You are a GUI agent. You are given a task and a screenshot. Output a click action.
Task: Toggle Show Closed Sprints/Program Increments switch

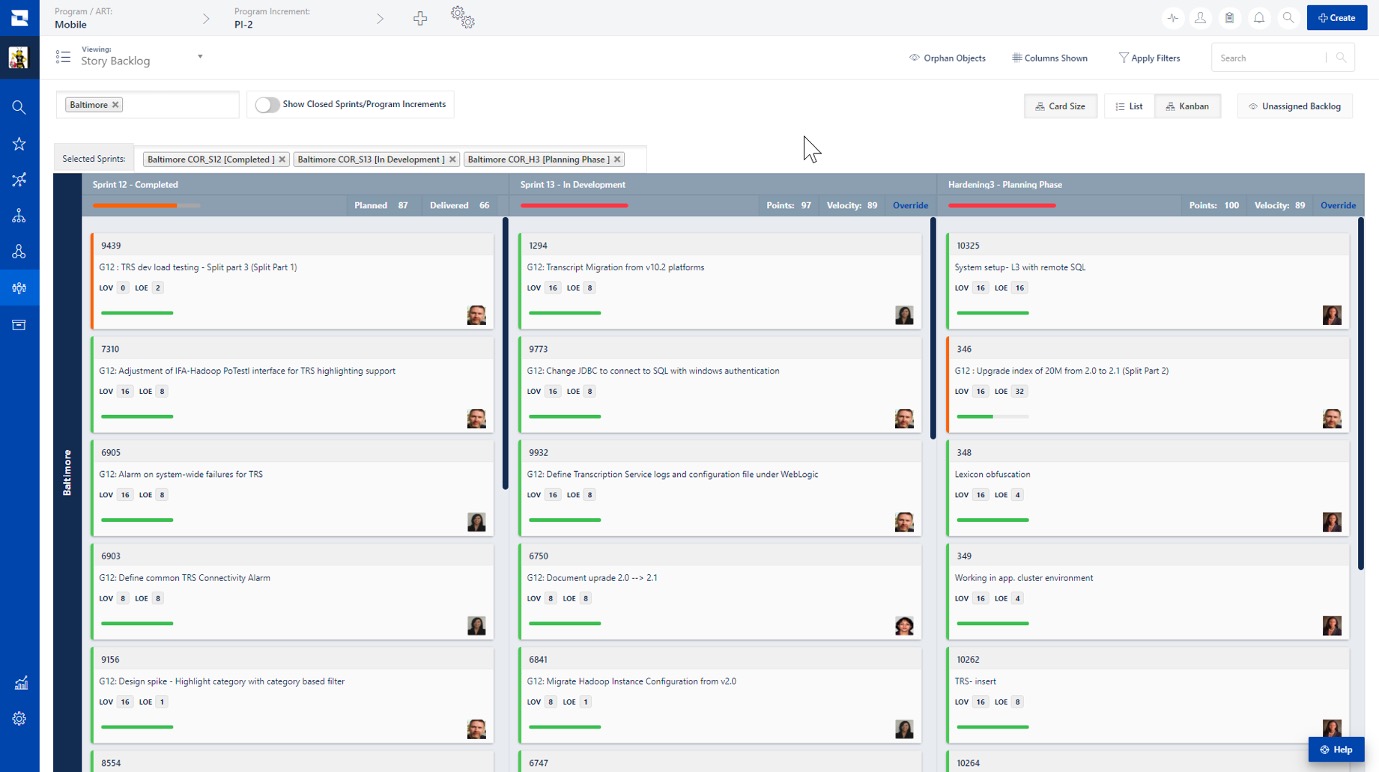(x=268, y=104)
